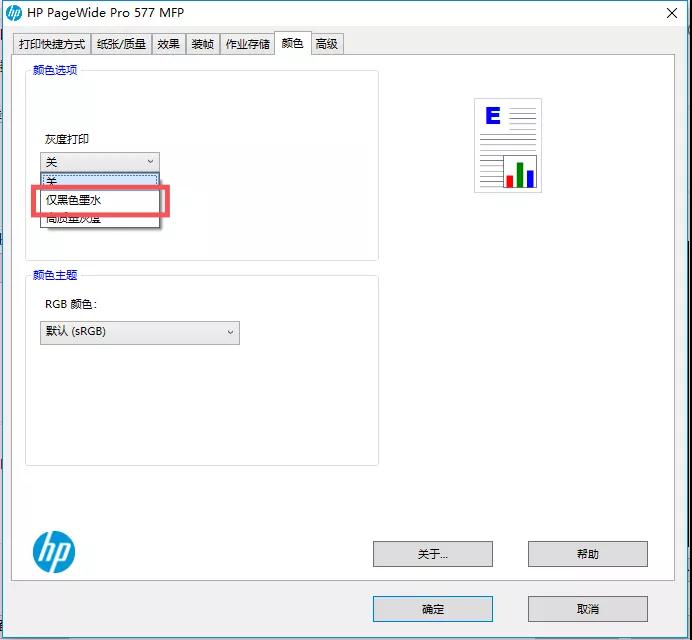This screenshot has width=692, height=640.
Task: Click the 颜色选项 group title
Action: pyautogui.click(x=55, y=70)
